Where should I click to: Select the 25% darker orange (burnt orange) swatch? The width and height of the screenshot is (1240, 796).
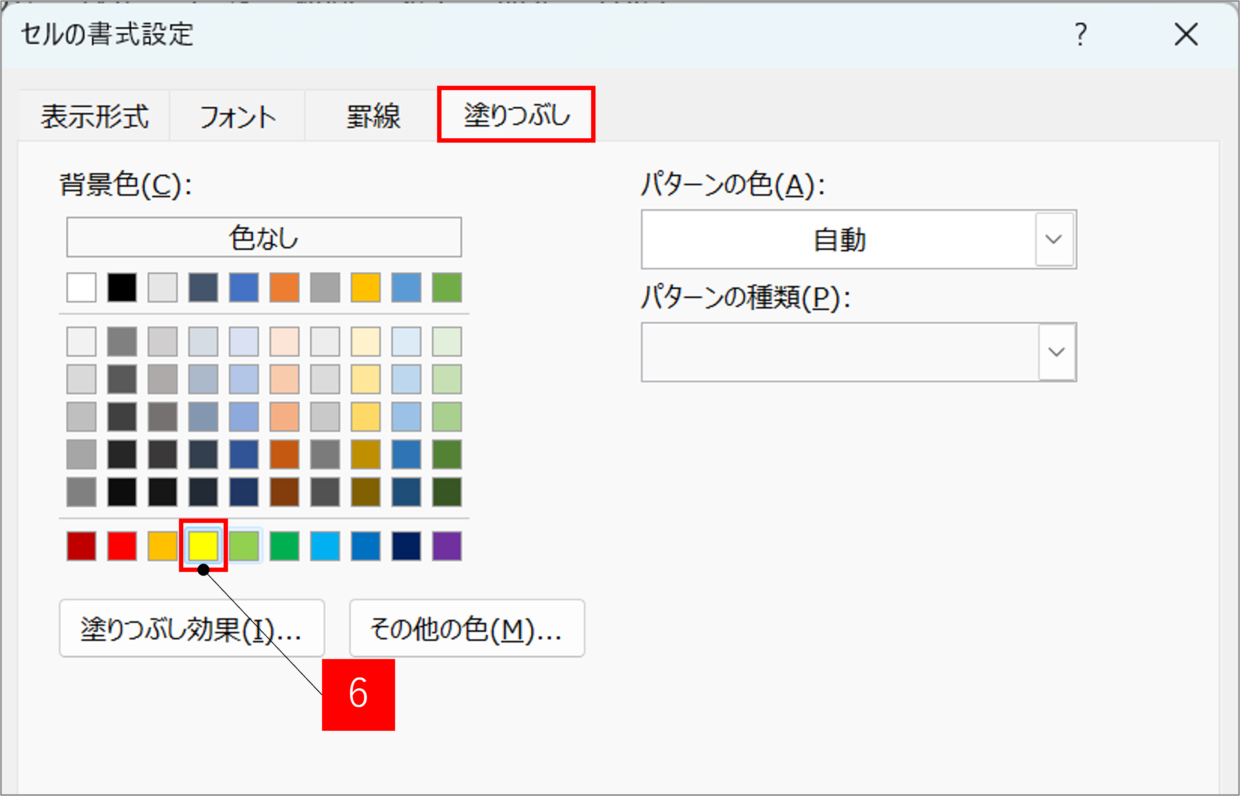285,454
